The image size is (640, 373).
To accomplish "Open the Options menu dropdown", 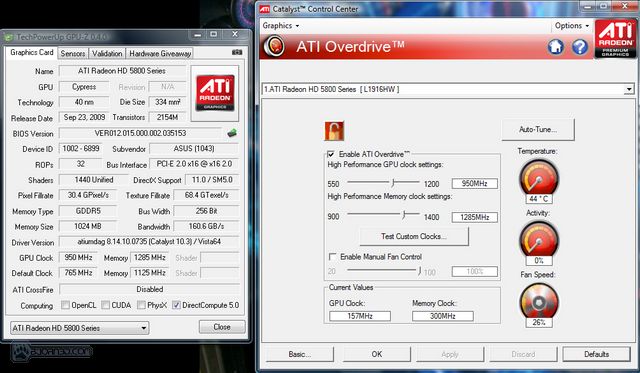I will (572, 26).
